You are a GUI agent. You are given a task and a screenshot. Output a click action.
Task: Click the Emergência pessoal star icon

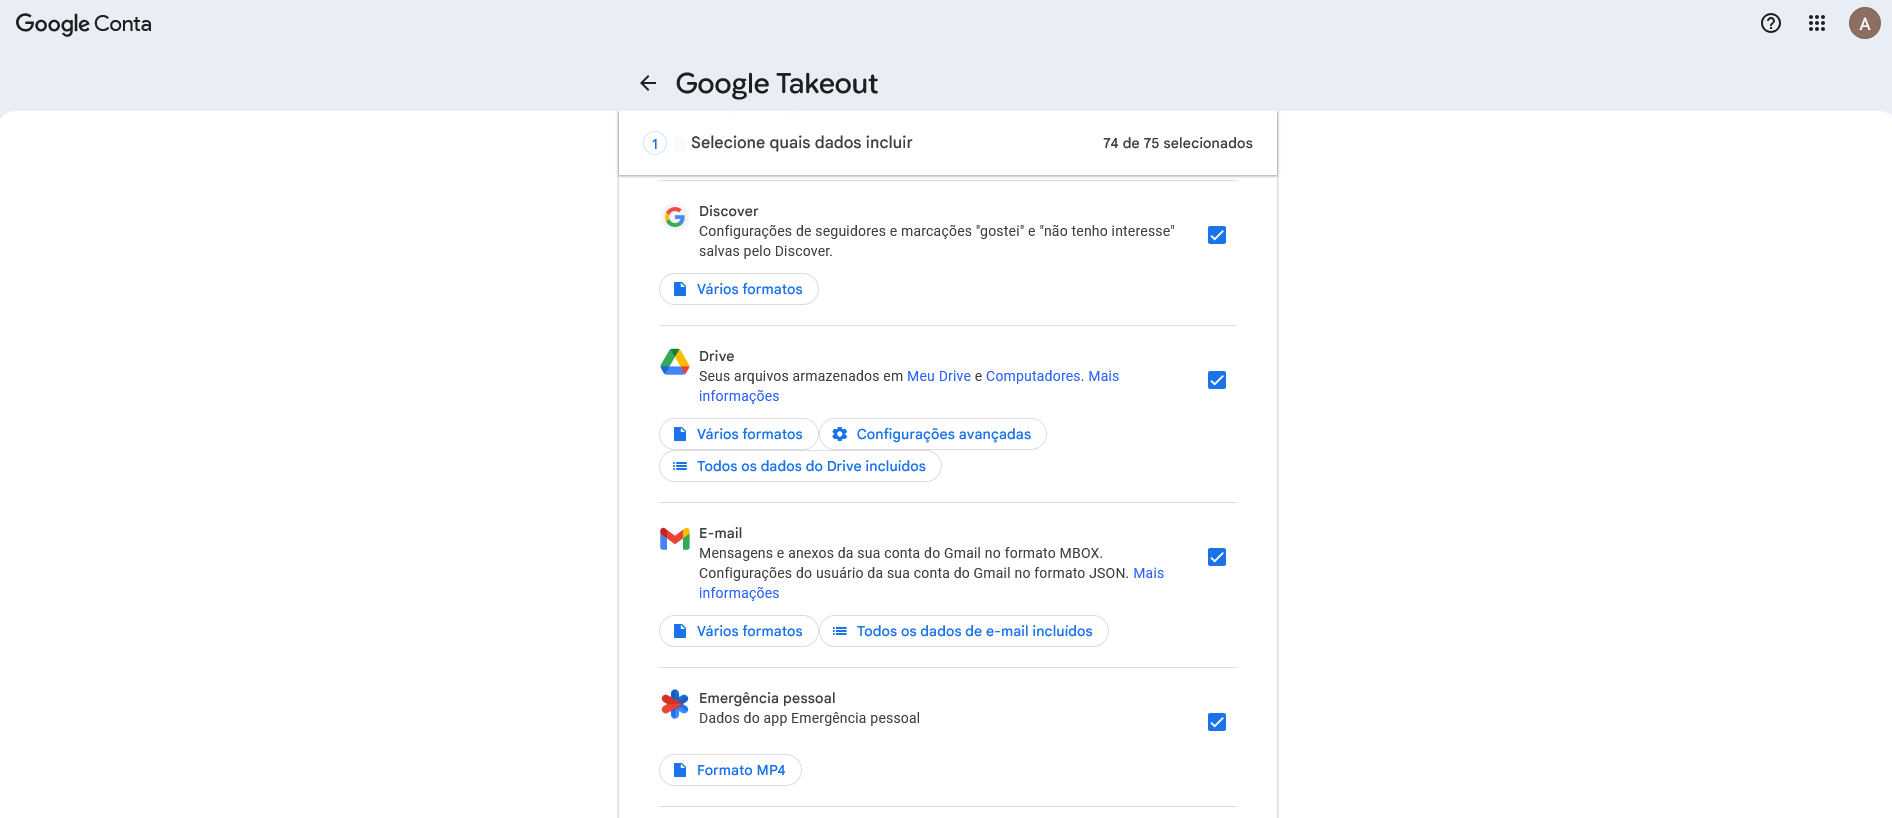click(x=675, y=704)
